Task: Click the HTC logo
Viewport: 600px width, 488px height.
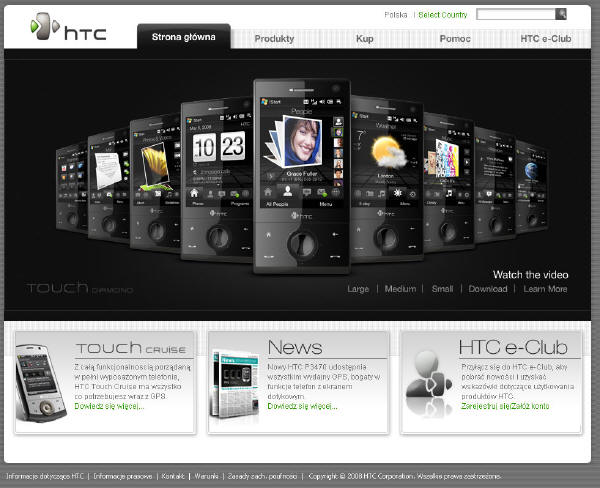Action: pyautogui.click(x=62, y=28)
